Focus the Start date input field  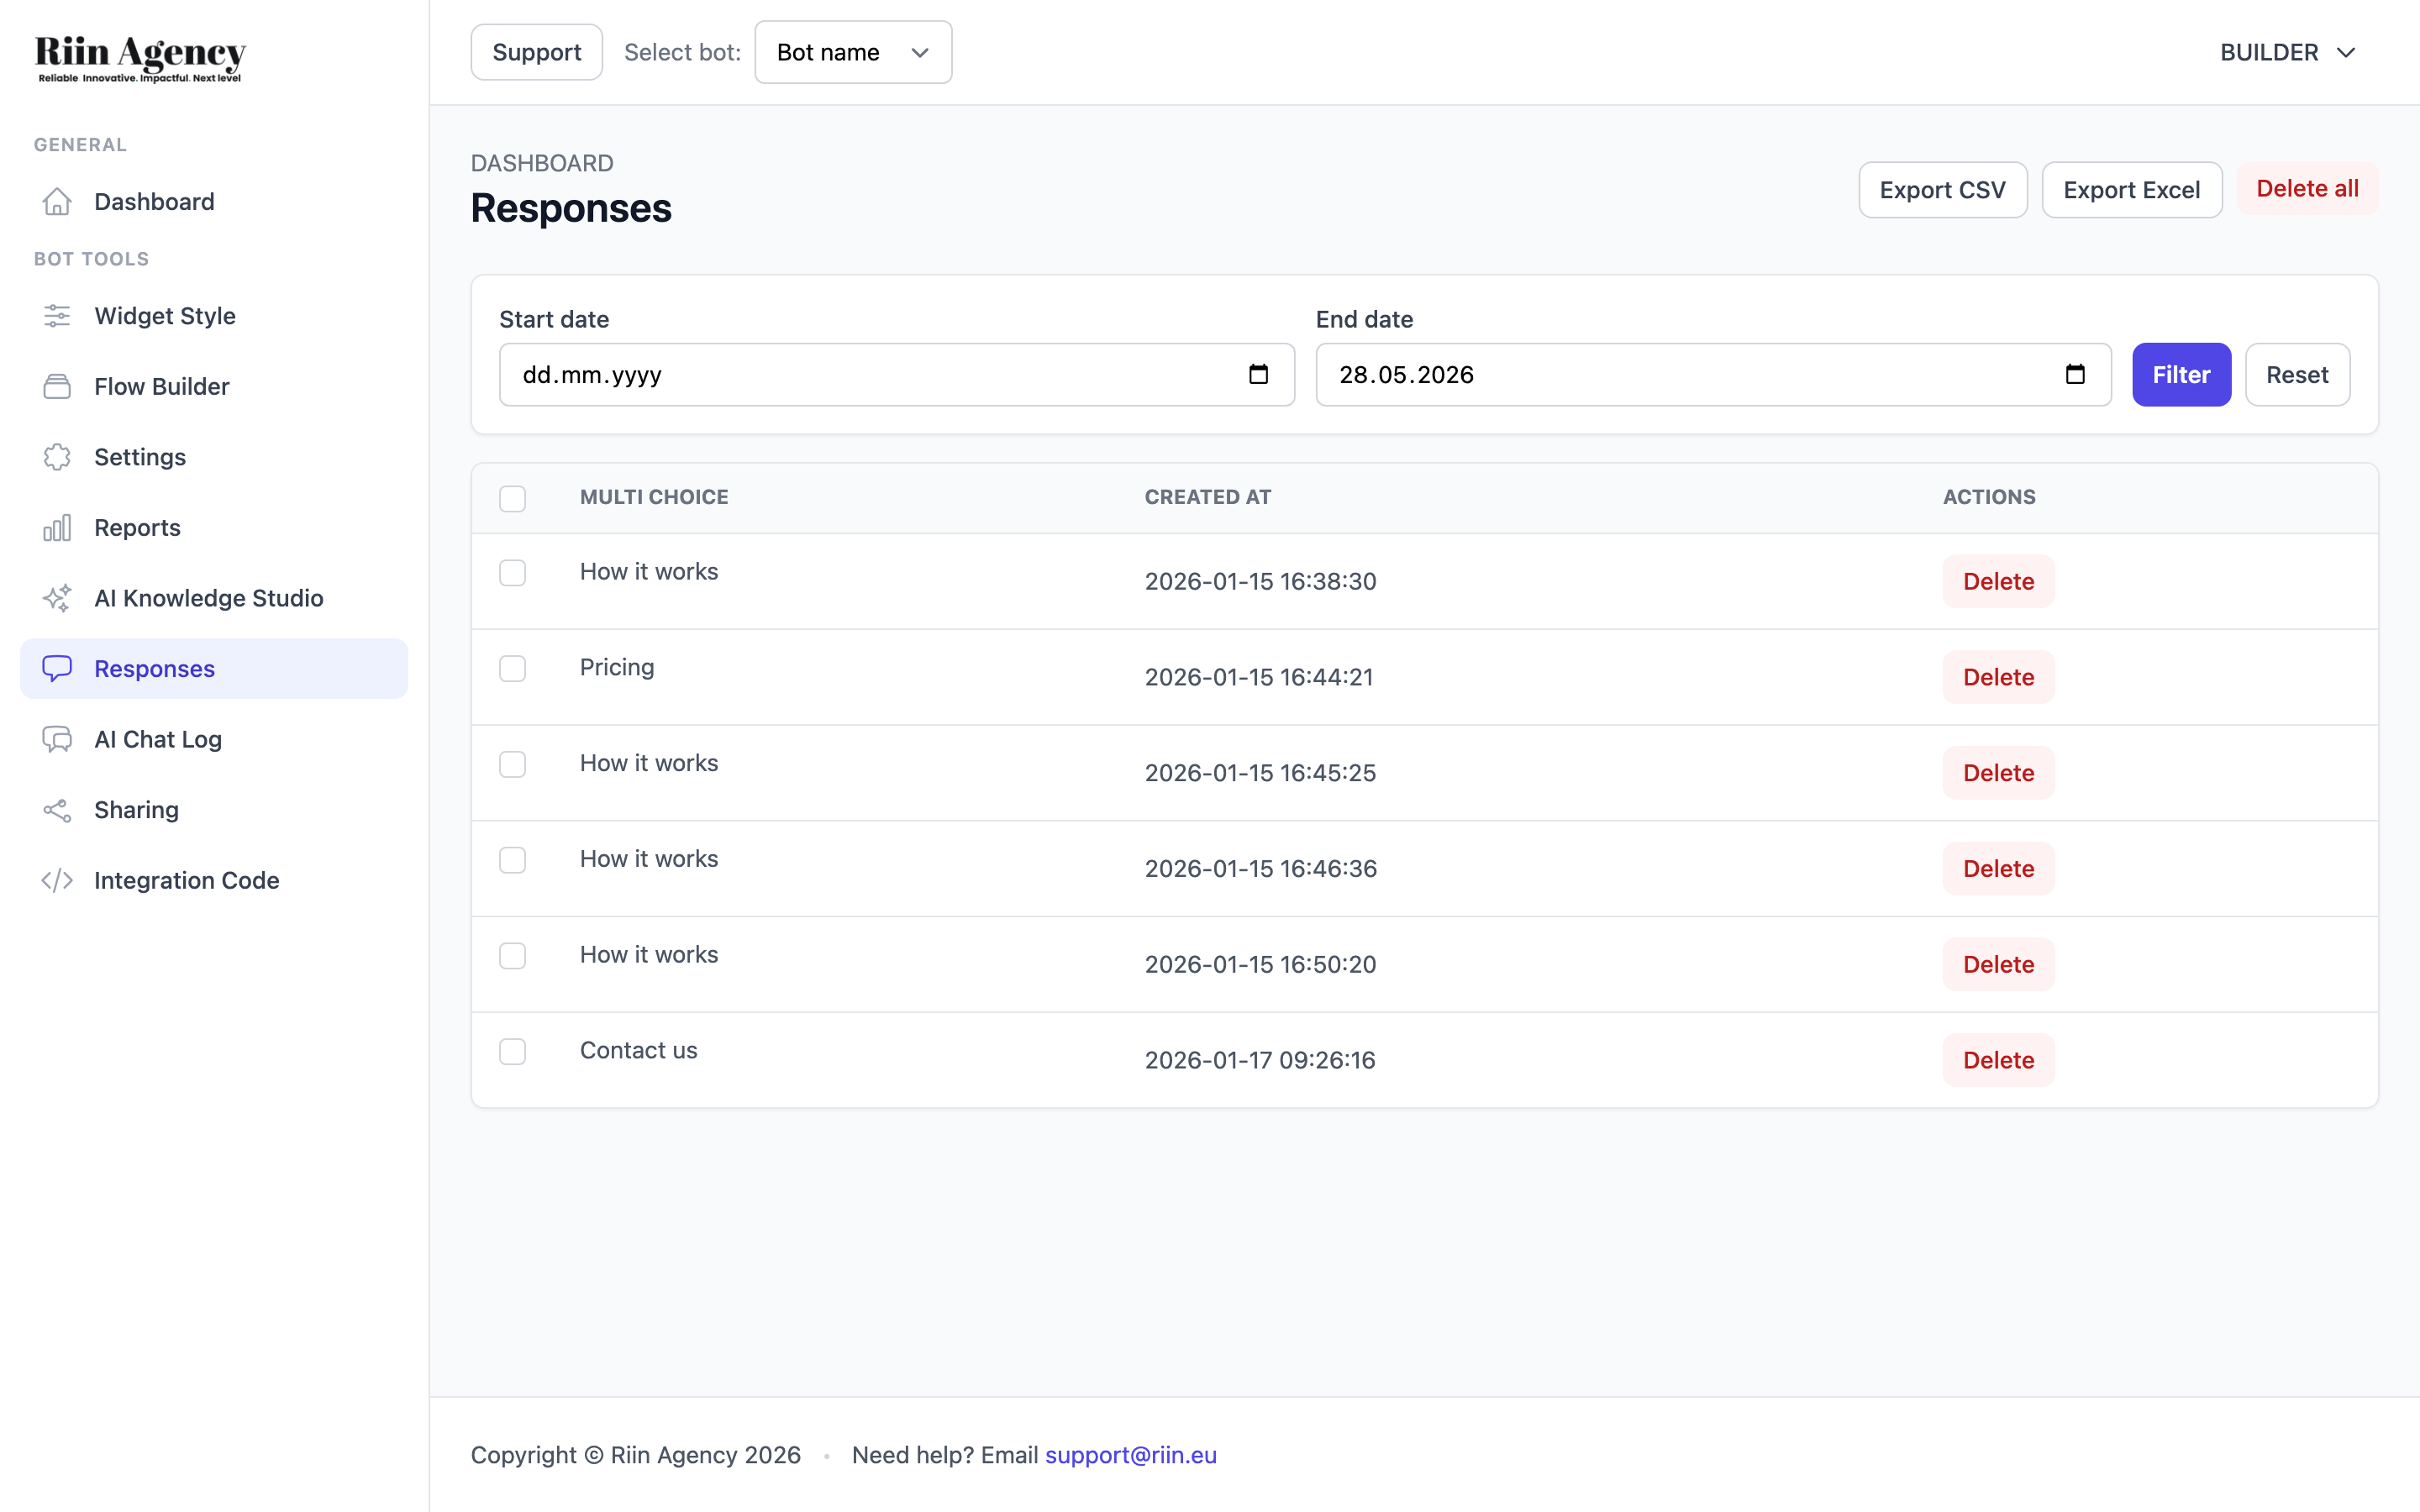897,375
